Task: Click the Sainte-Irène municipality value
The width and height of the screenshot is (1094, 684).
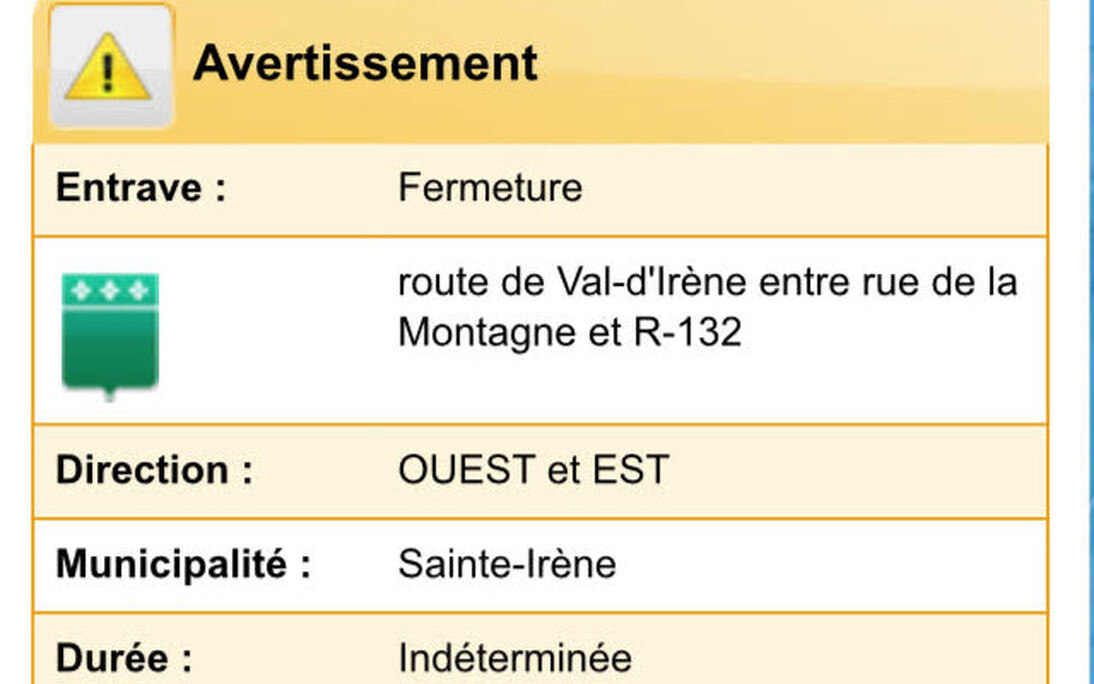Action: click(x=507, y=564)
